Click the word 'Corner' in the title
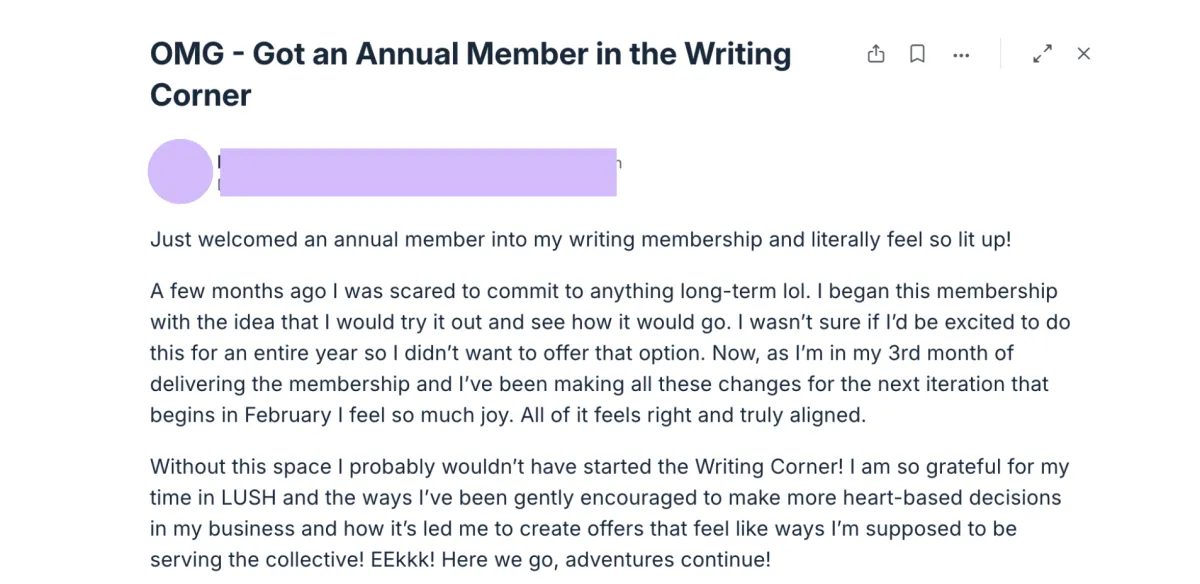The image size is (1200, 584). (200, 96)
